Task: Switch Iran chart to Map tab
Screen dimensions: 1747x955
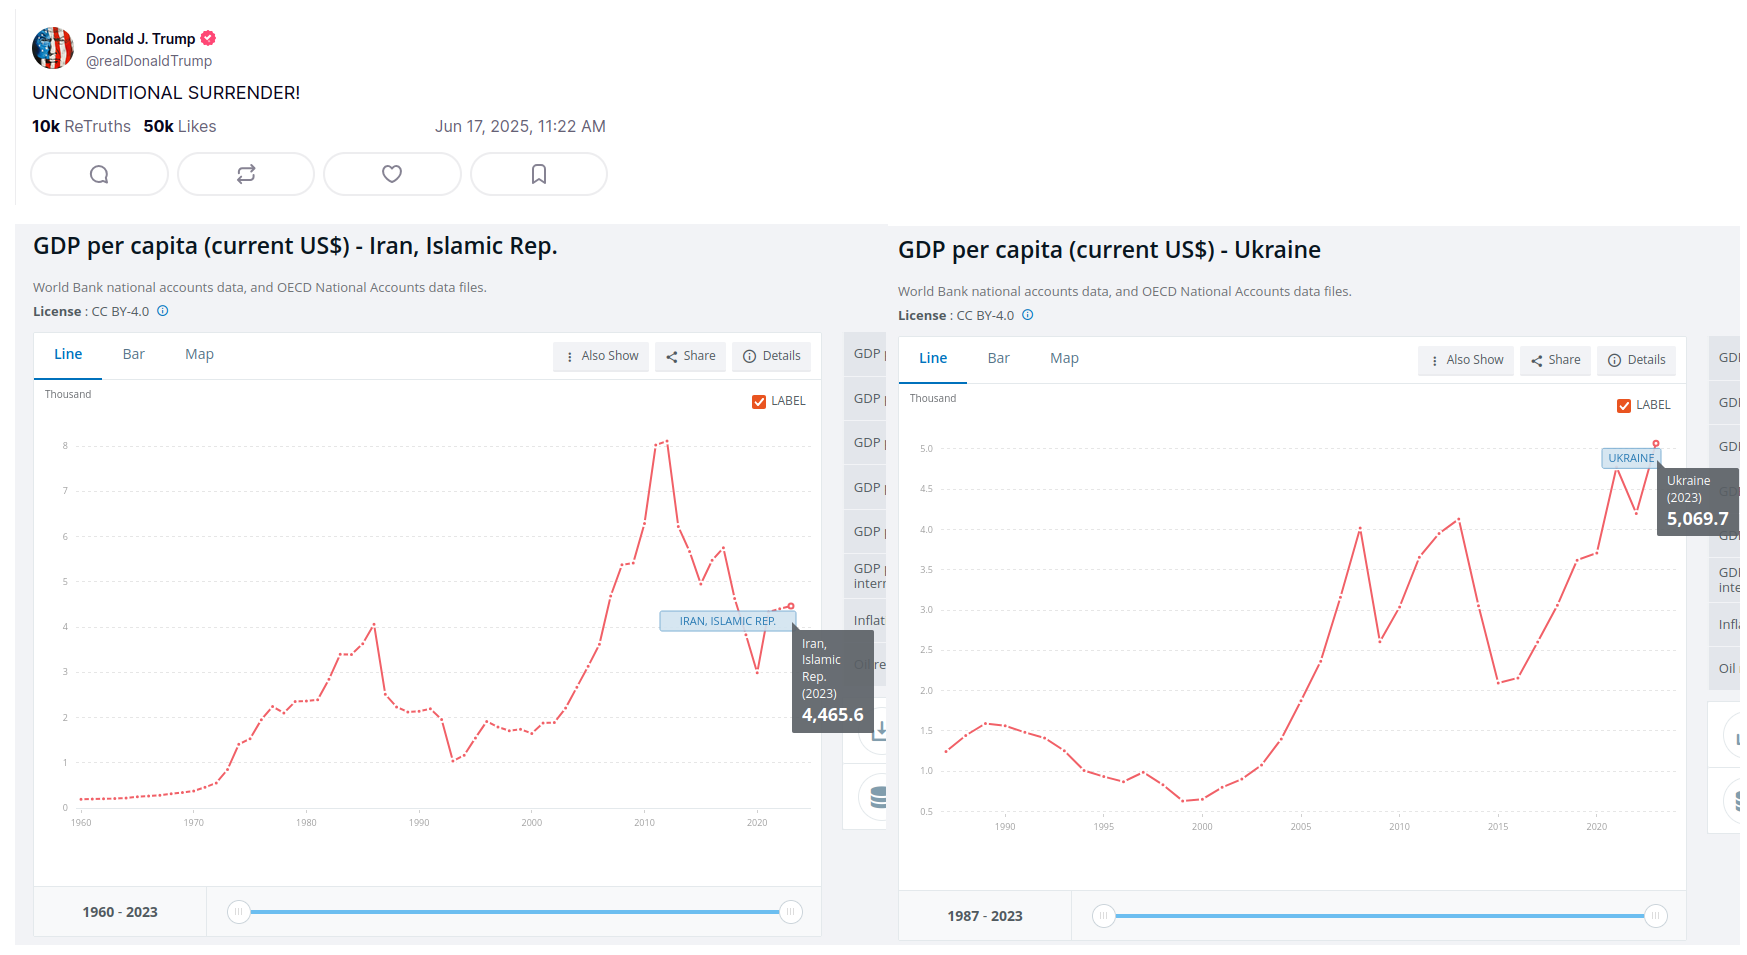Action: click(x=199, y=355)
